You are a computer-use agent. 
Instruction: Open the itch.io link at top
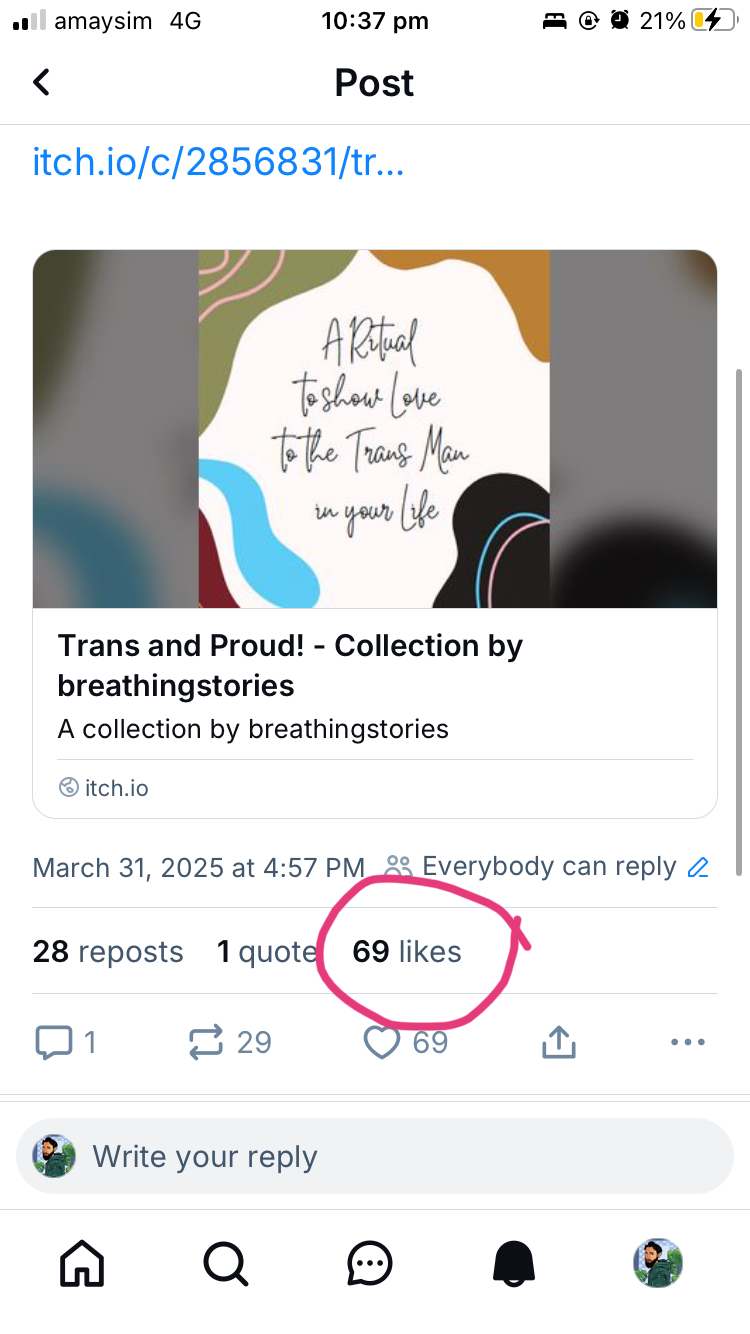218,162
